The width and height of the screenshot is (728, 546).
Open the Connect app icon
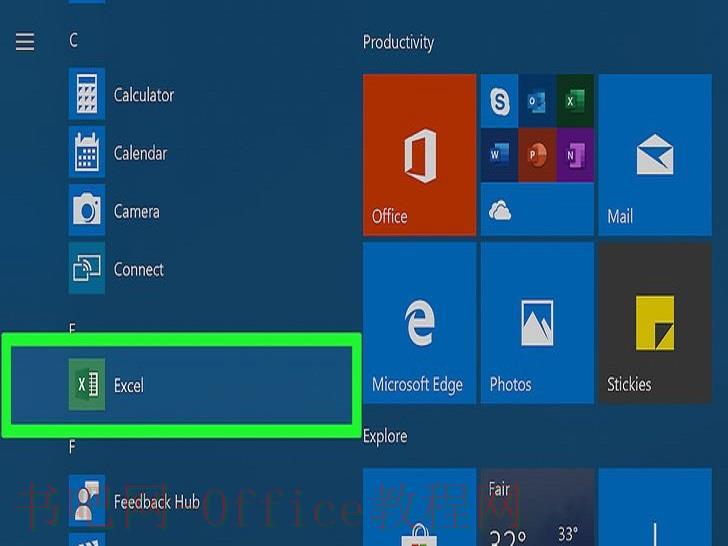[x=87, y=268]
